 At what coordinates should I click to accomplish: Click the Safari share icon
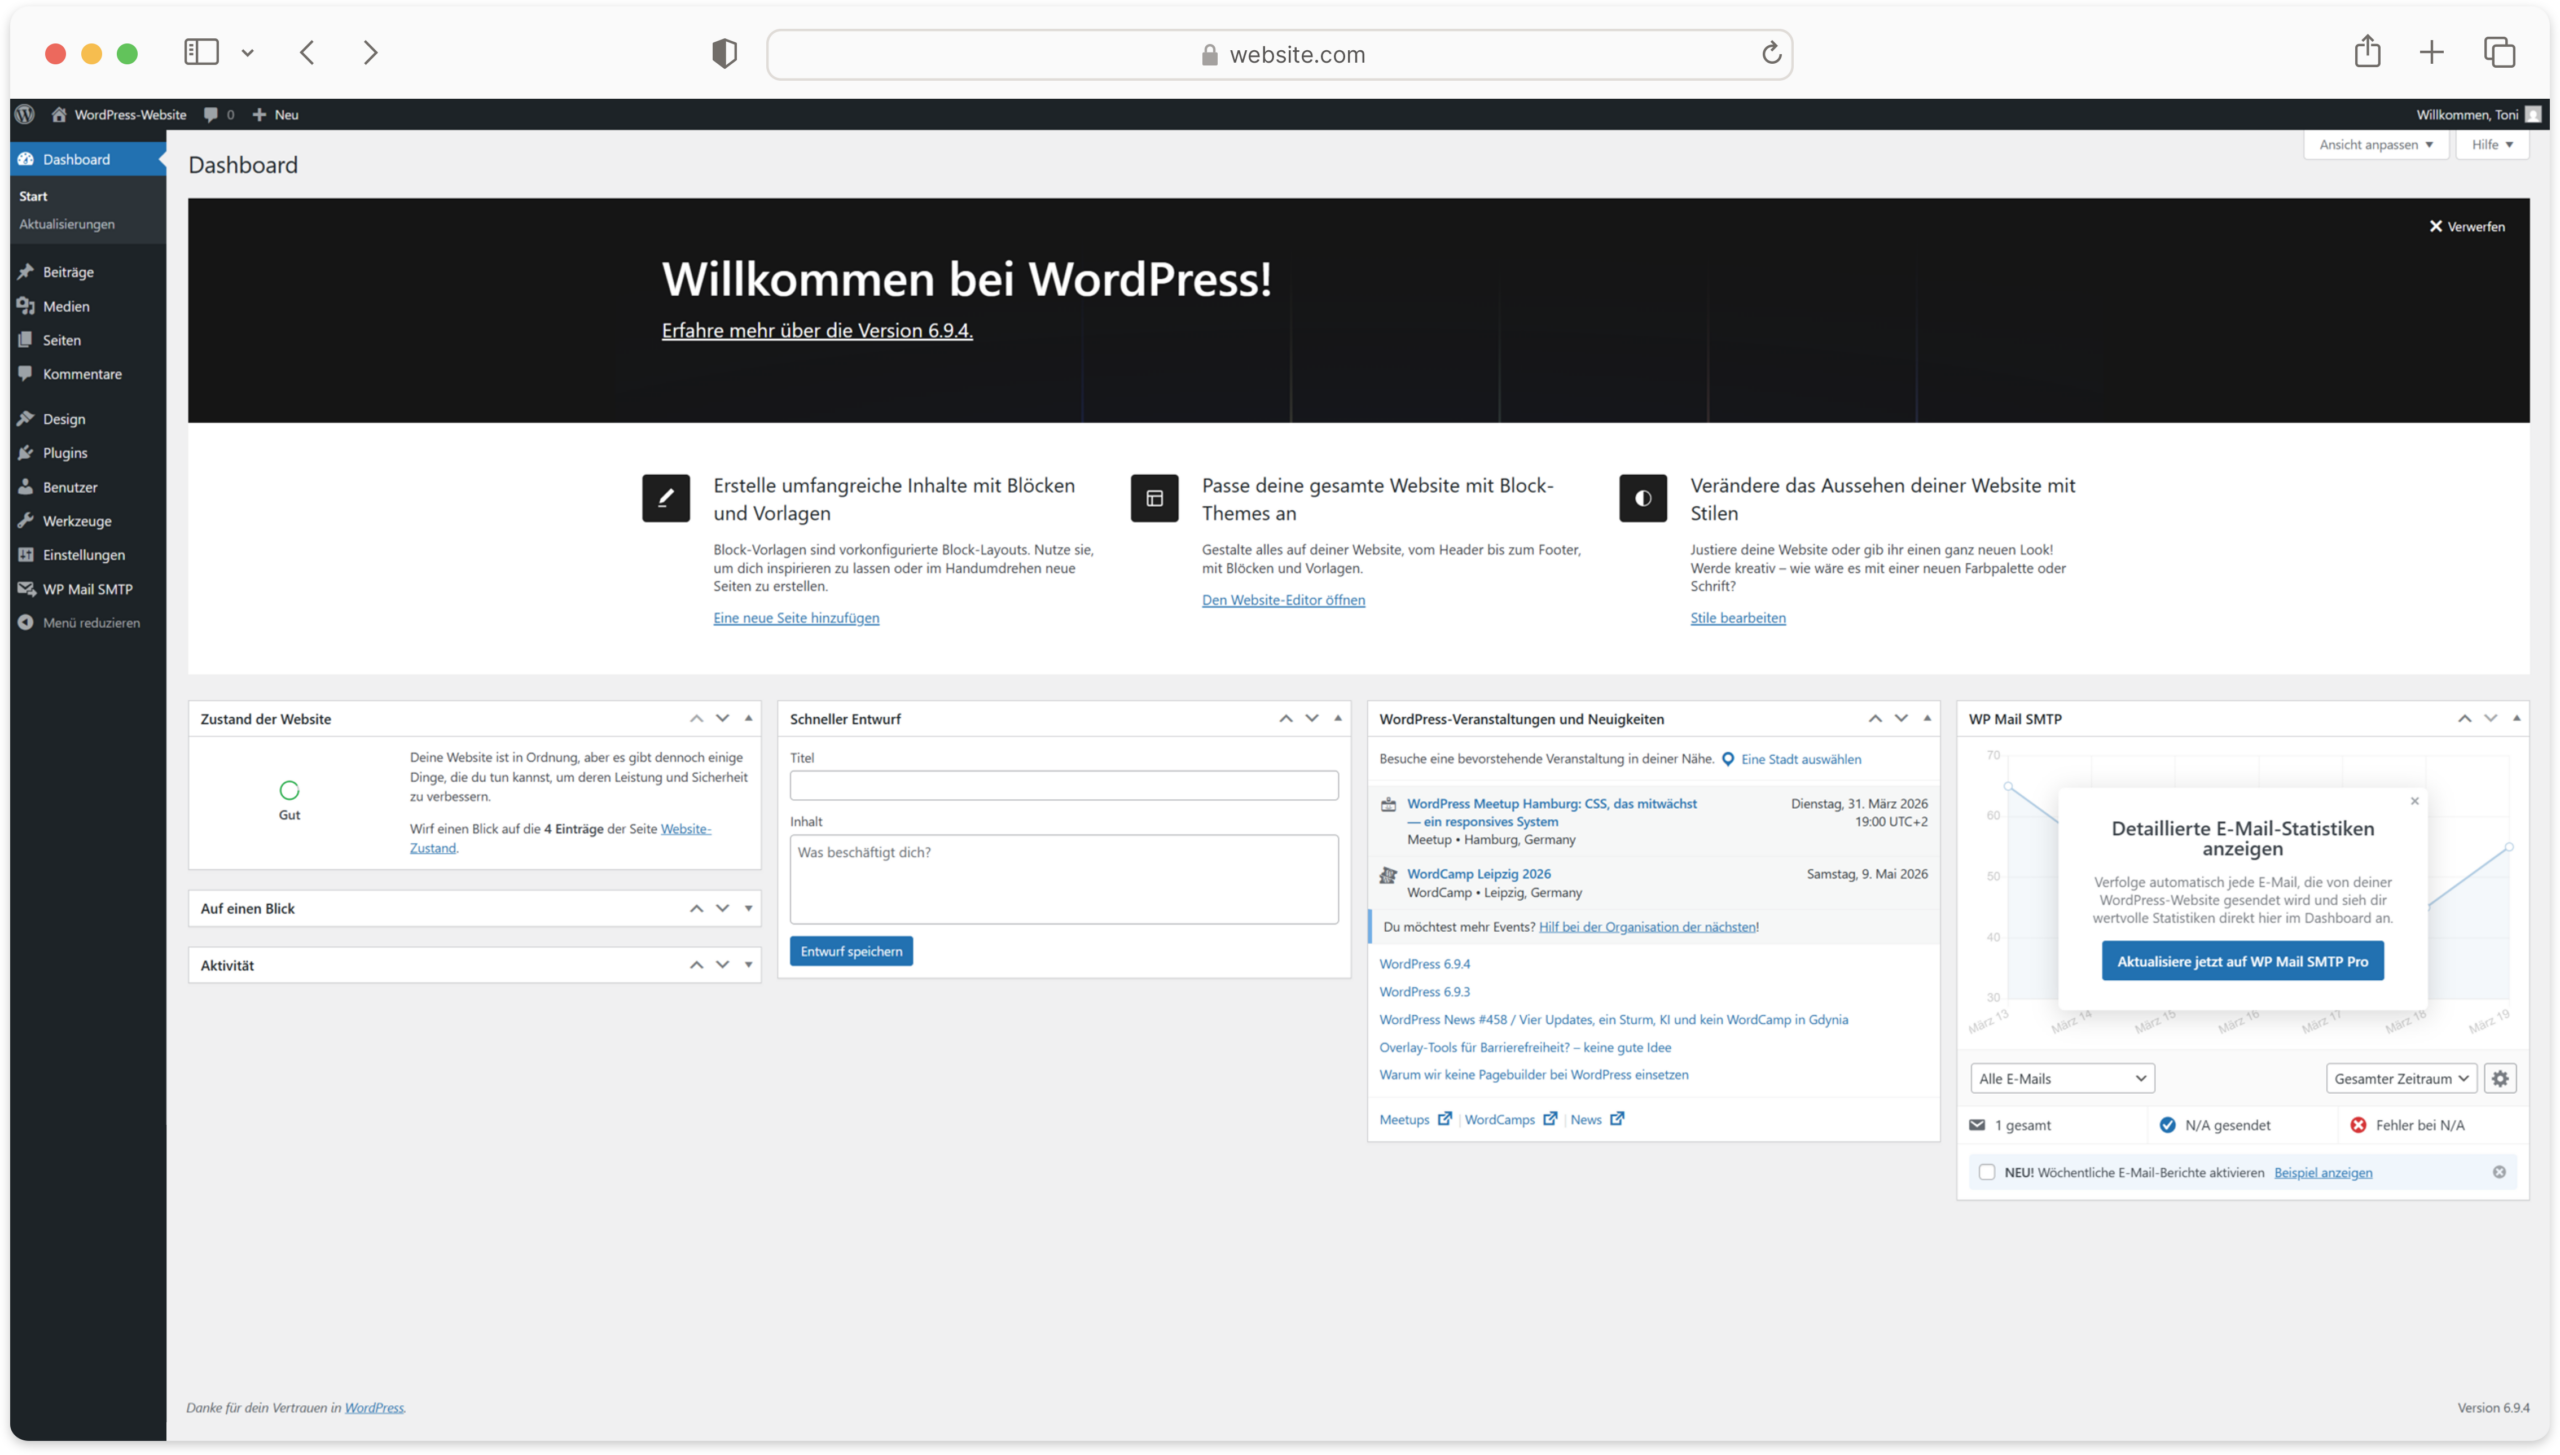(x=2367, y=52)
